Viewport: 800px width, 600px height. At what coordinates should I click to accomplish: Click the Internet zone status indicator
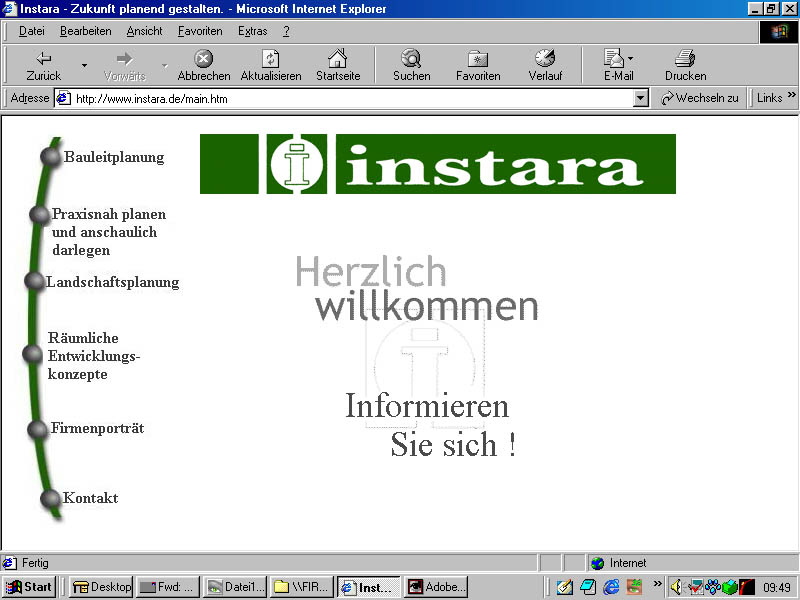point(618,563)
